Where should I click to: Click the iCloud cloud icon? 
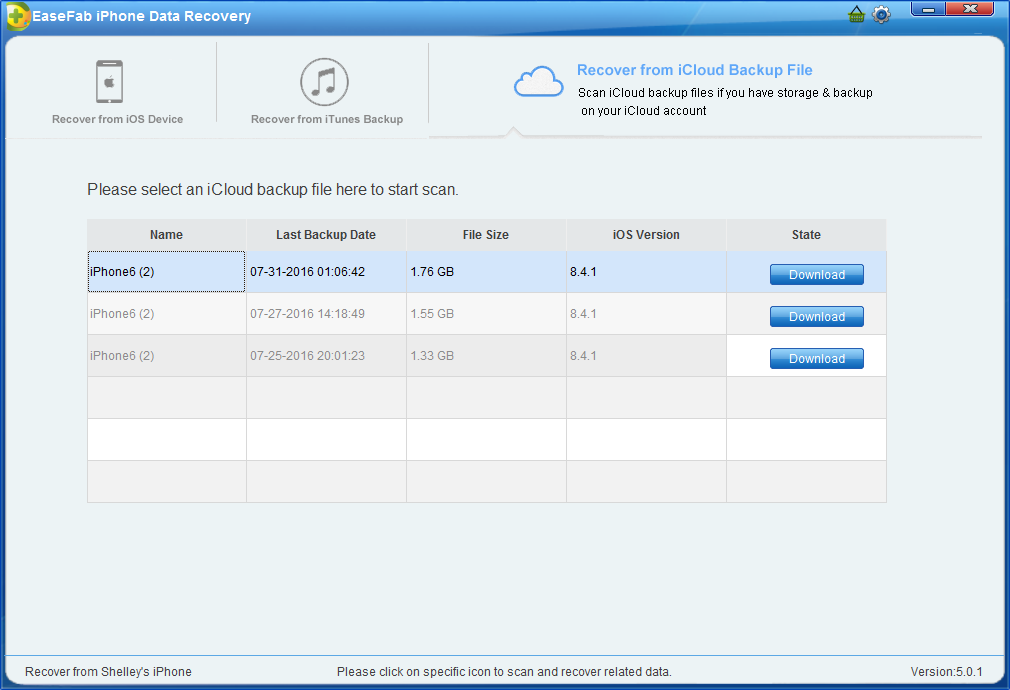(538, 82)
